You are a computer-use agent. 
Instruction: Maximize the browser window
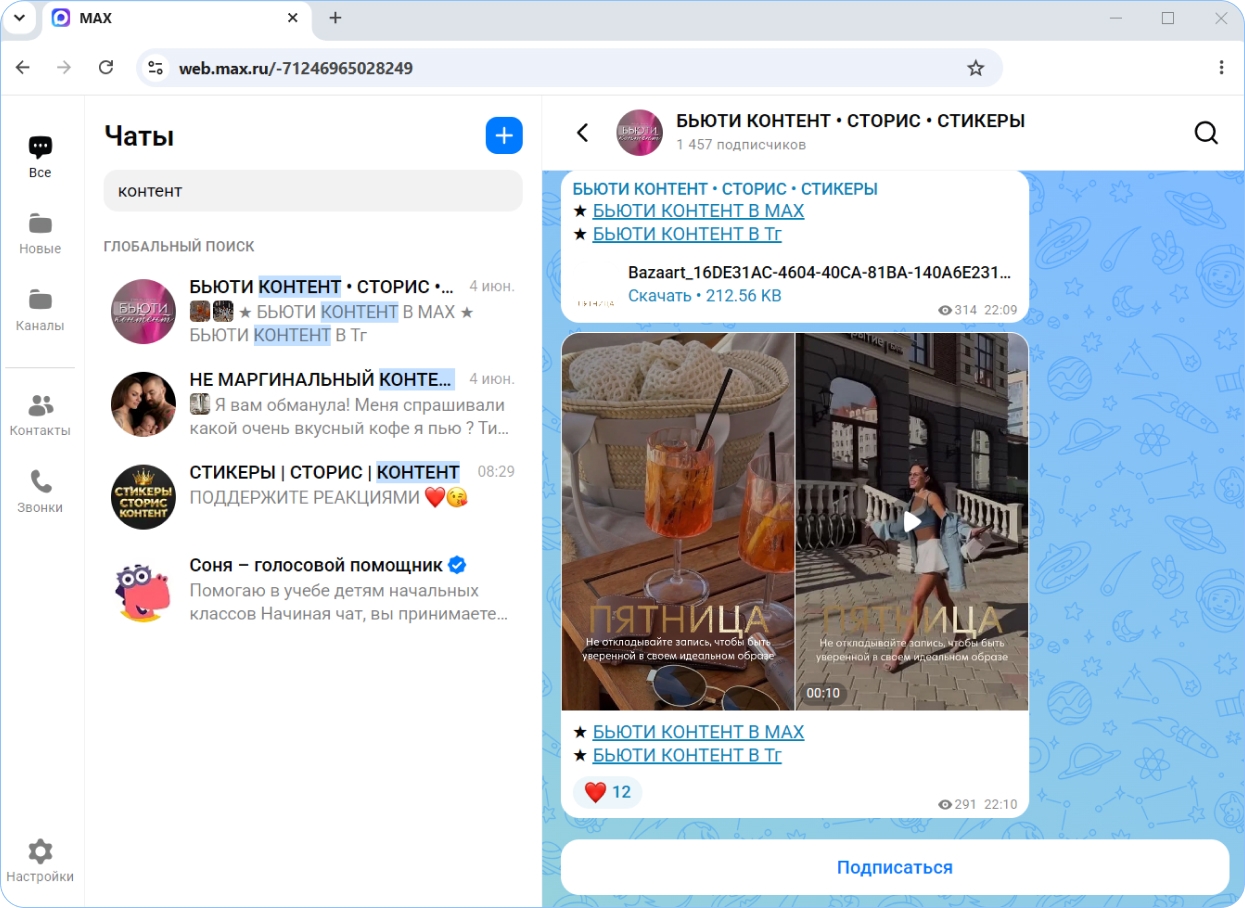1168,18
